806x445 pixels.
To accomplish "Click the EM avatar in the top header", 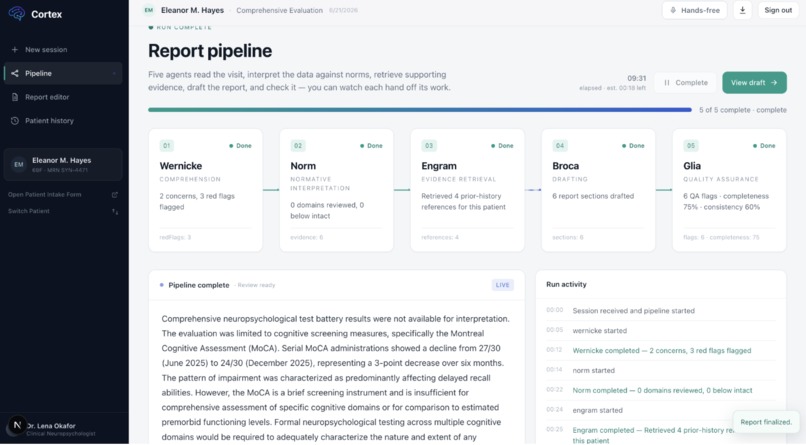I will tap(149, 10).
